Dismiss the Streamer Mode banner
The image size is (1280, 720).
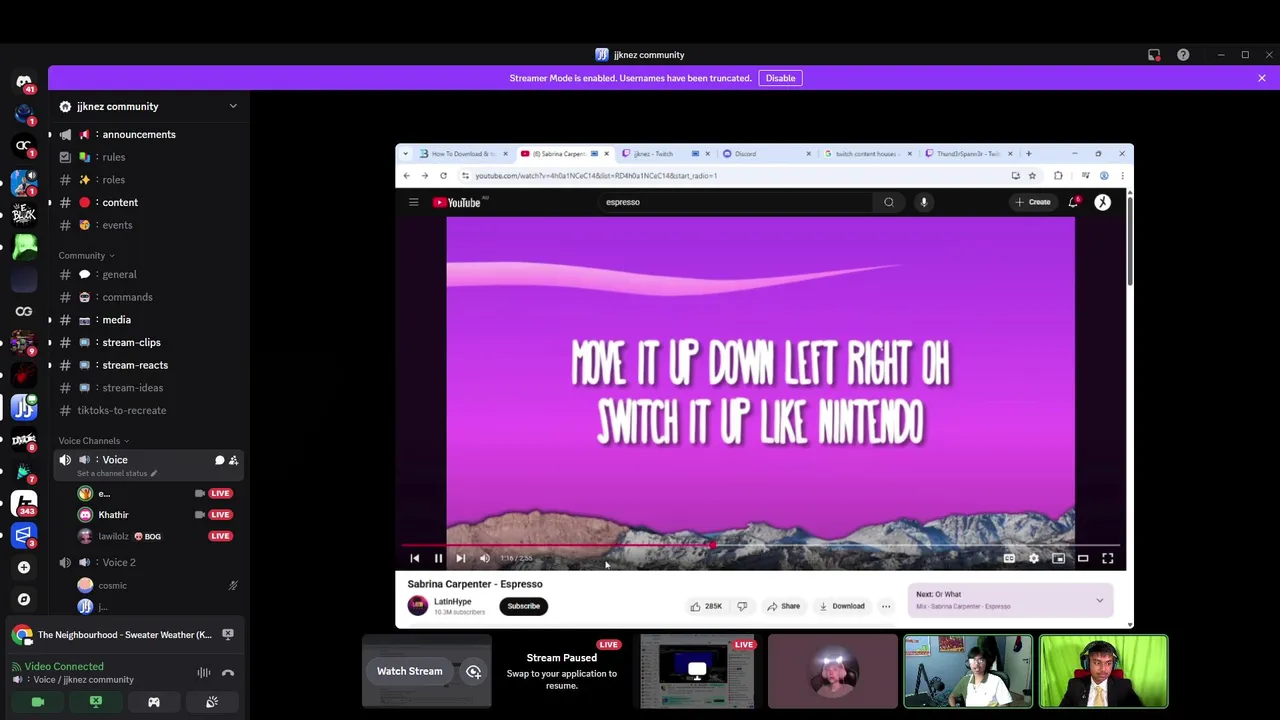tap(1262, 78)
